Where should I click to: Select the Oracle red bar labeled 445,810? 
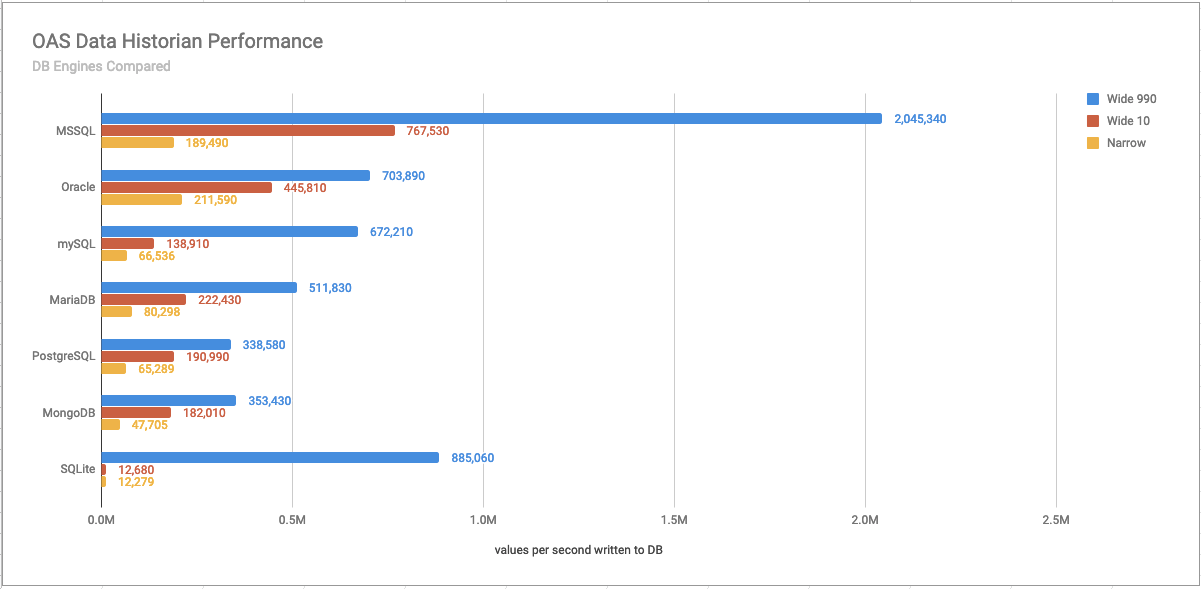(186, 187)
